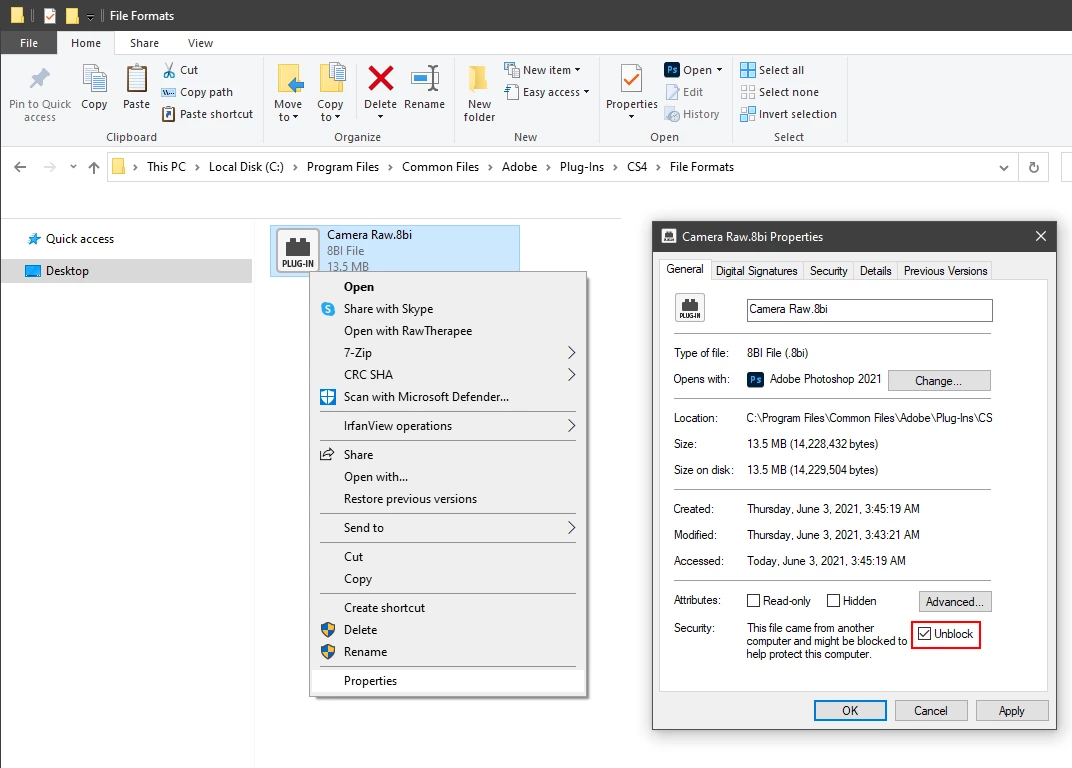Viewport: 1072px width, 768px height.
Task: Click History in the Open group
Action: click(692, 114)
